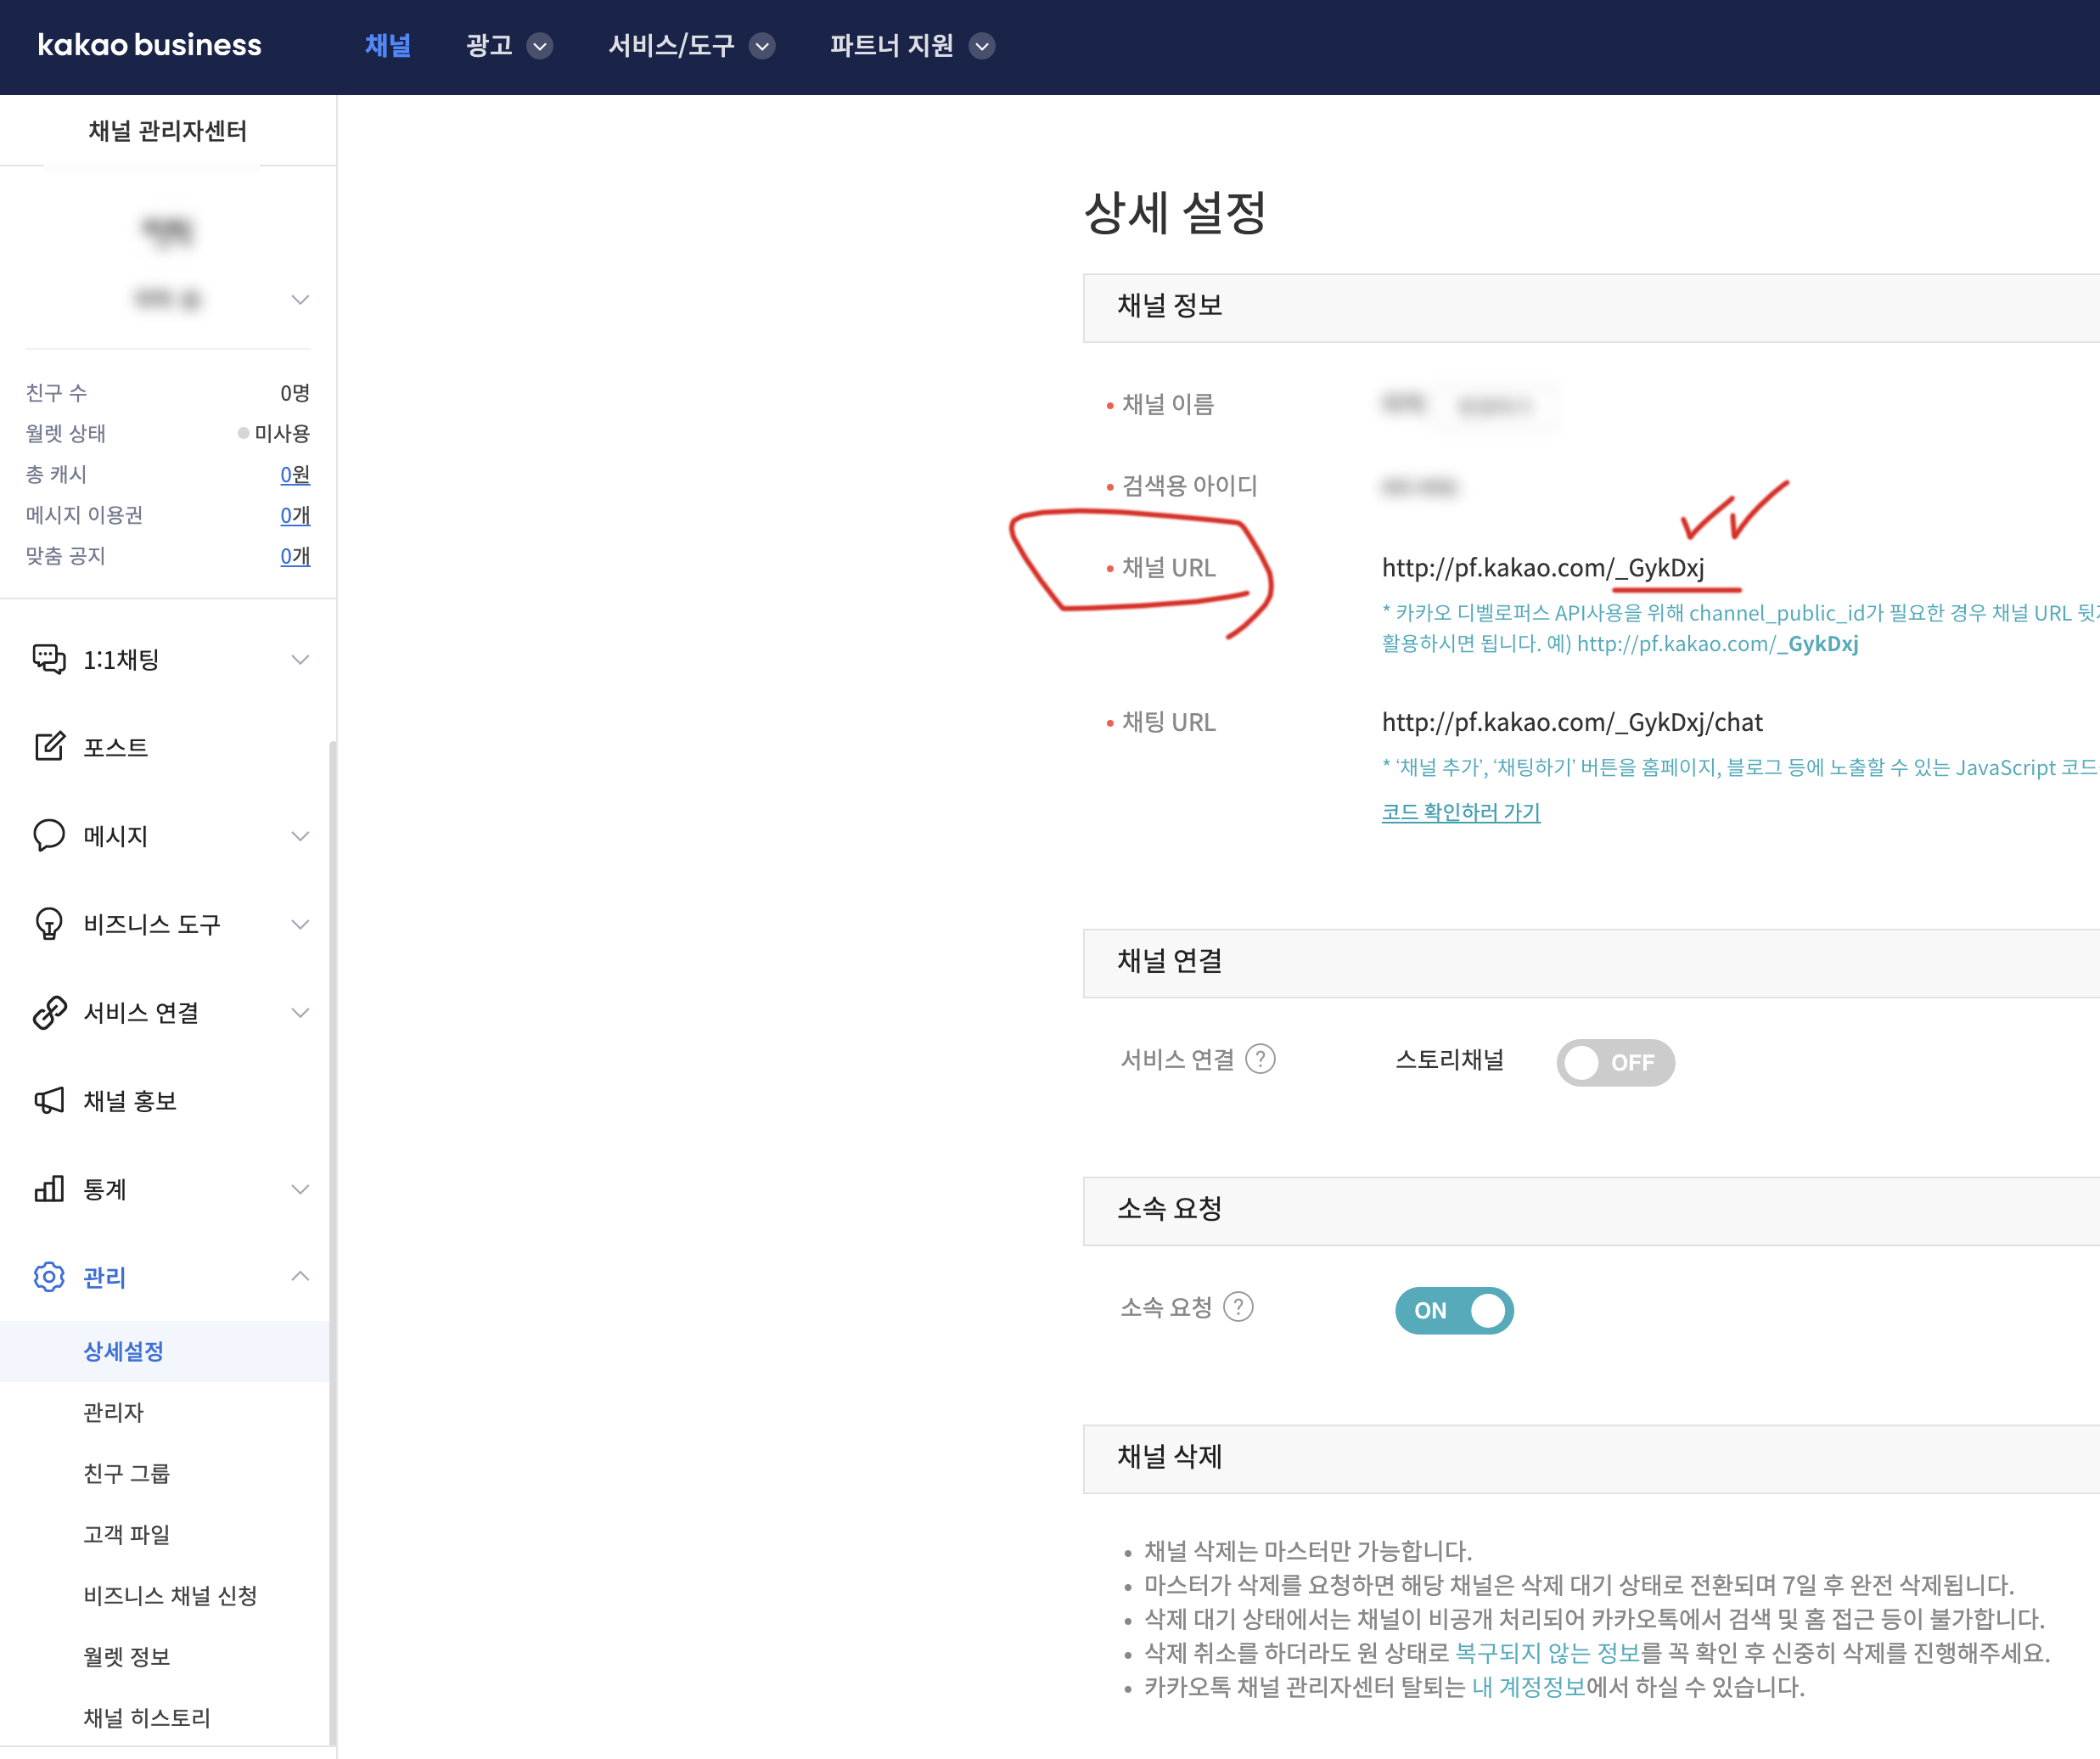Click the 채널 홍보 megaphone icon

[x=49, y=1100]
